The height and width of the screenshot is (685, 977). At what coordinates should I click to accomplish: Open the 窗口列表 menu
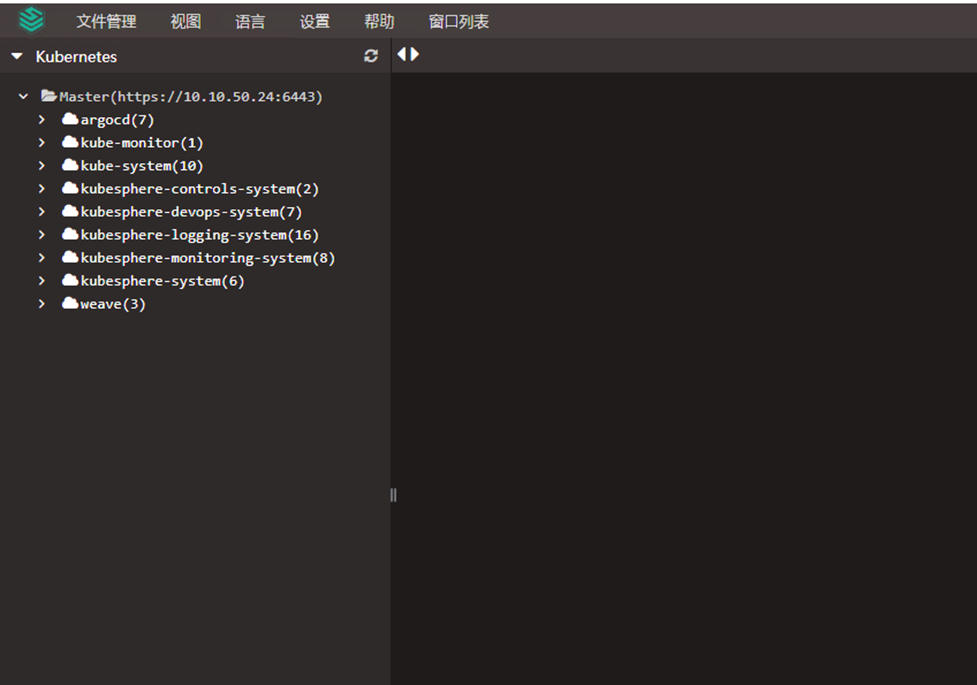(x=459, y=22)
